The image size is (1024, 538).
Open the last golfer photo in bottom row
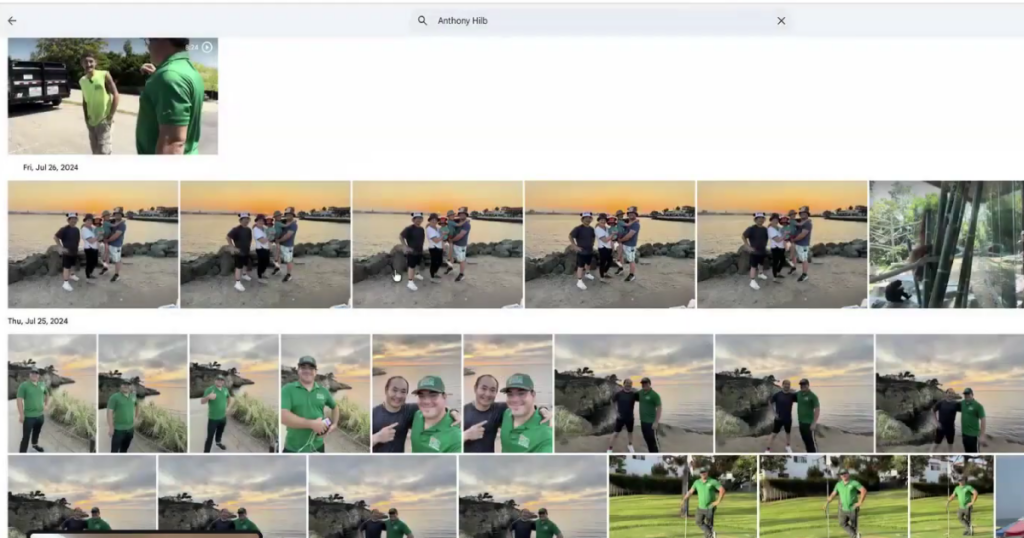click(951, 496)
